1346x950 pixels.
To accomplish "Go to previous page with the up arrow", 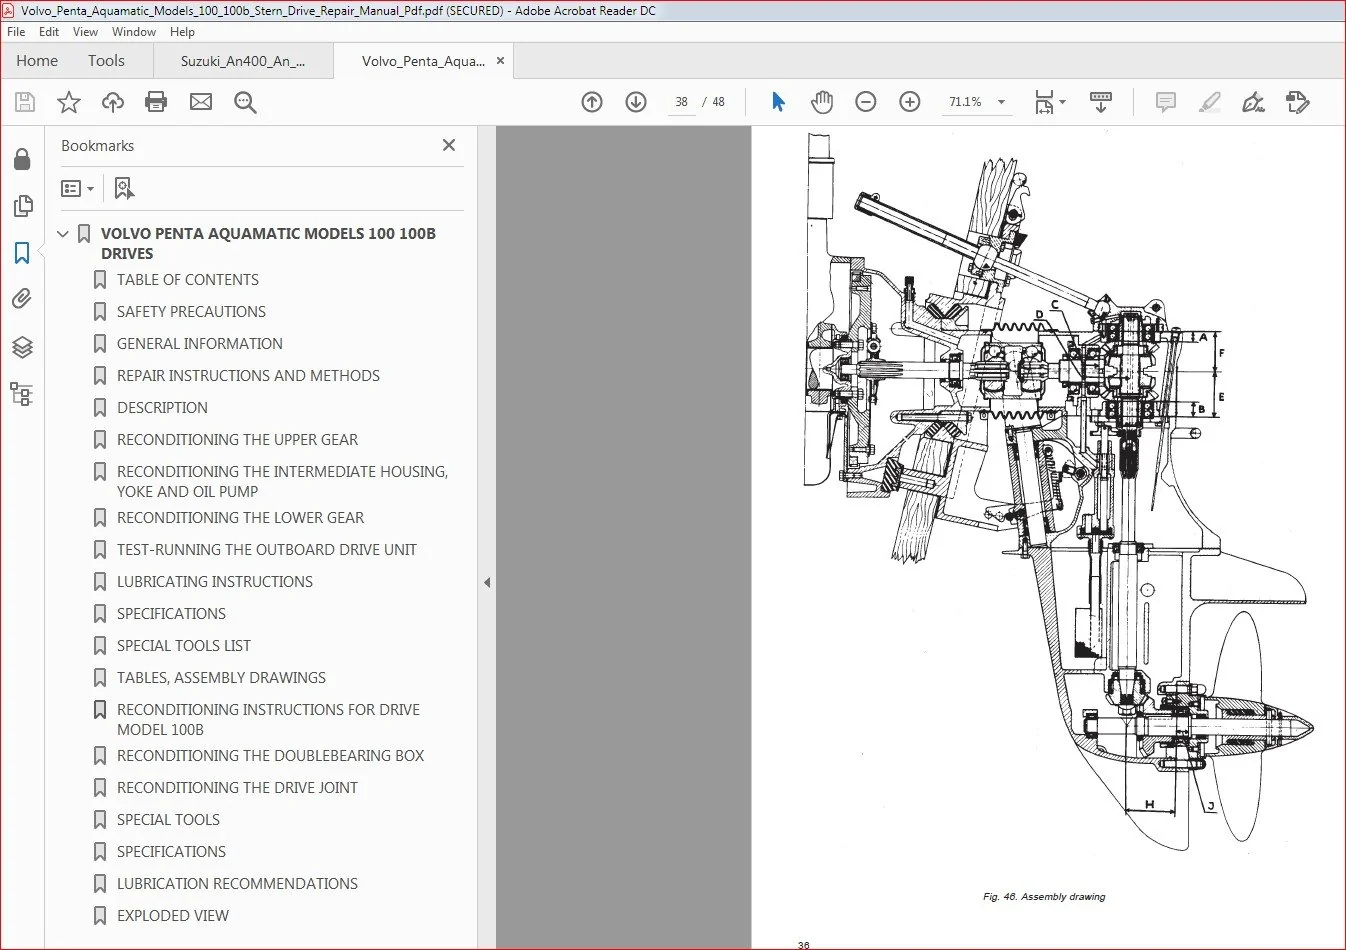I will tap(592, 102).
